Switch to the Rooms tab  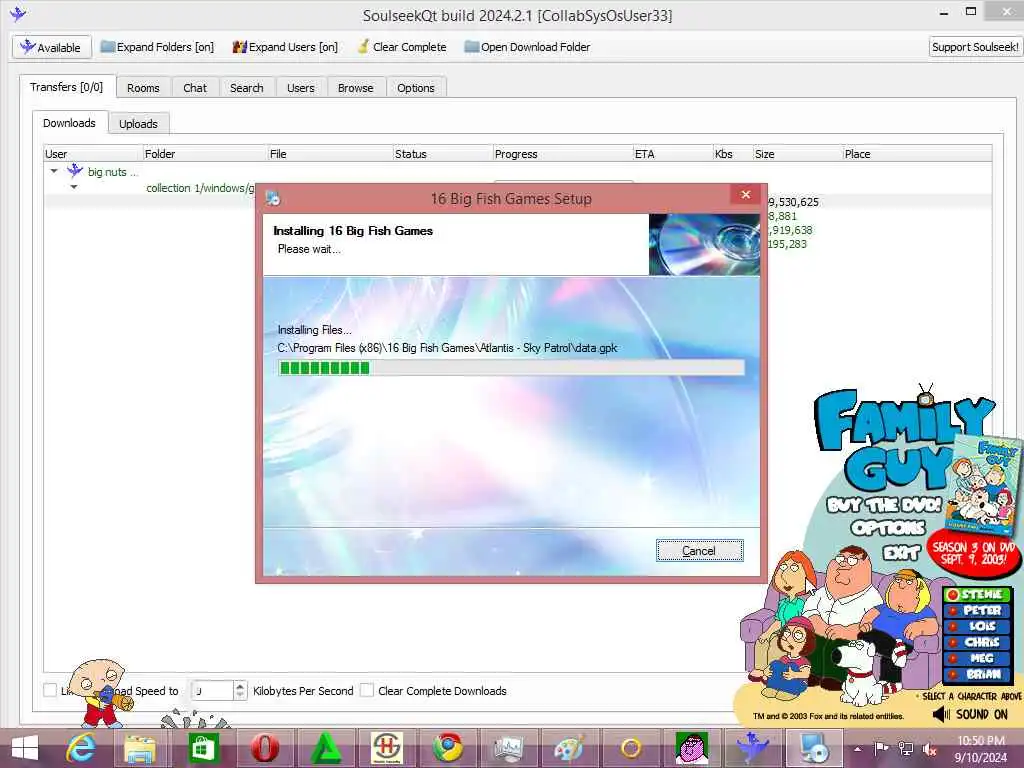pyautogui.click(x=143, y=88)
